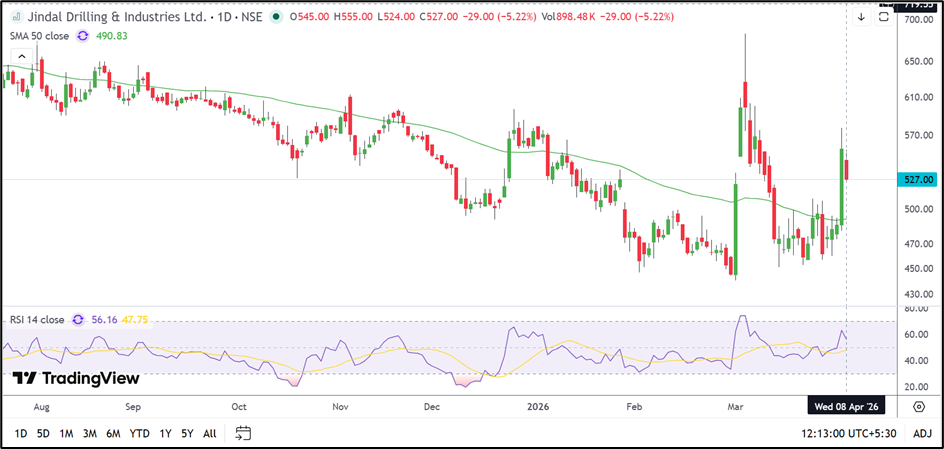Open the go-to-date calendar icon
Image resolution: width=944 pixels, height=449 pixels.
click(x=242, y=433)
